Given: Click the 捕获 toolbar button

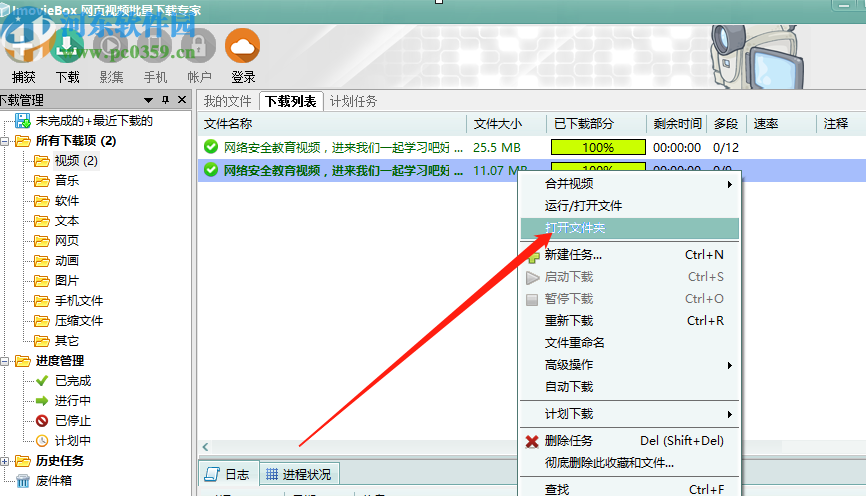Looking at the screenshot, I should [x=23, y=55].
